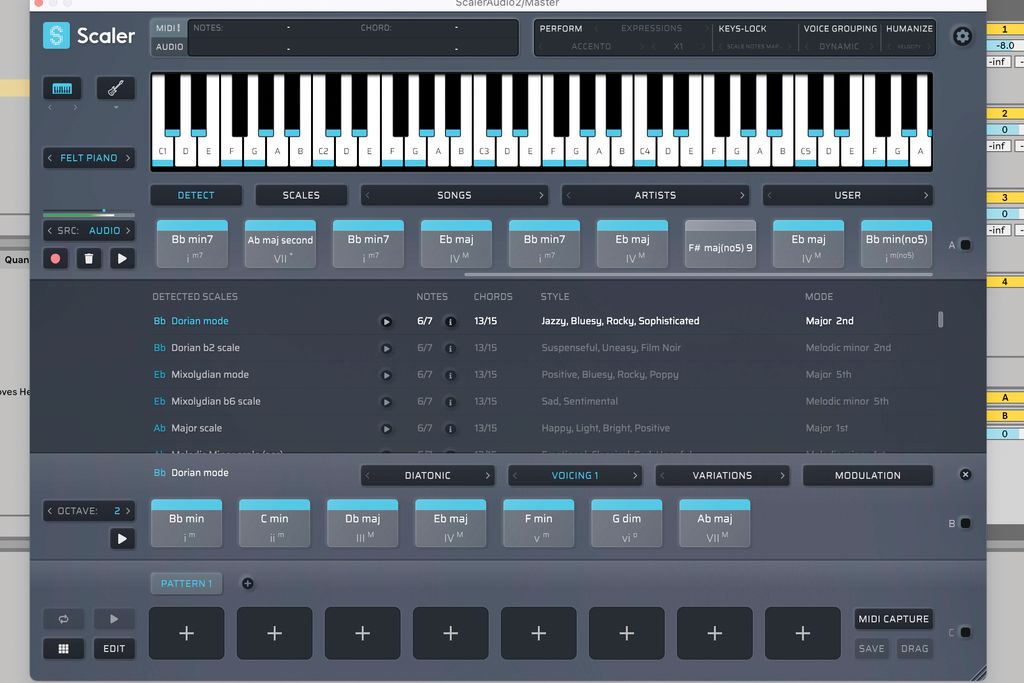The image size is (1024, 683).
Task: Open the pad grid view icon beside EDIT
Action: pyautogui.click(x=63, y=648)
